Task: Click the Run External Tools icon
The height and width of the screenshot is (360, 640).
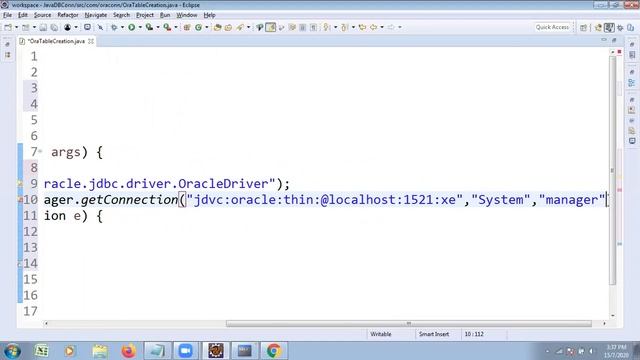Action: click(167, 27)
